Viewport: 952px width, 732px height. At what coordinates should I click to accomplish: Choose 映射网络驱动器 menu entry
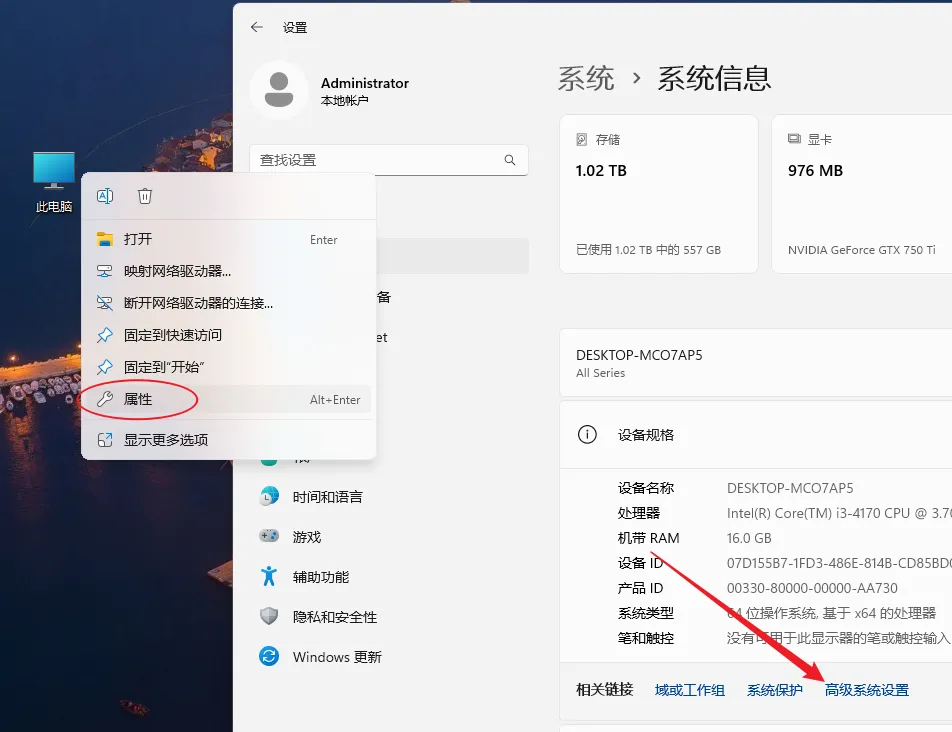point(228,271)
